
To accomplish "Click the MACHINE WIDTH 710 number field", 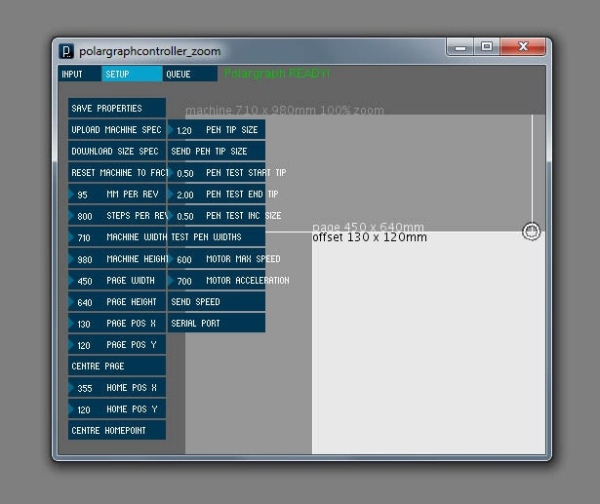I will pos(117,237).
